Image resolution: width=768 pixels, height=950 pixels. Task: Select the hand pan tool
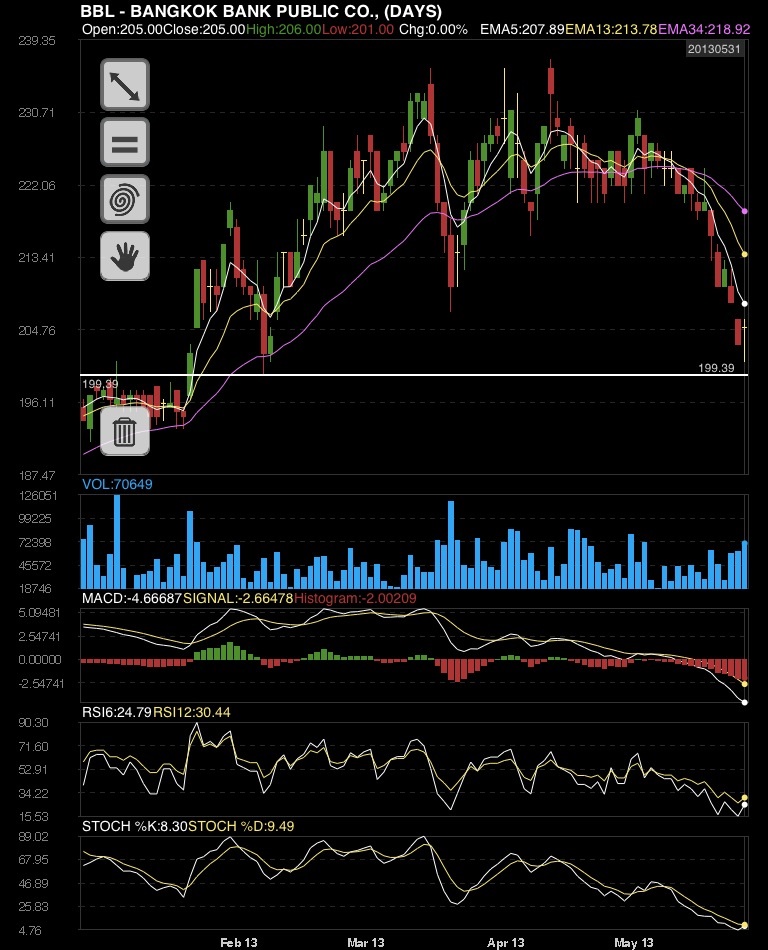[x=125, y=256]
